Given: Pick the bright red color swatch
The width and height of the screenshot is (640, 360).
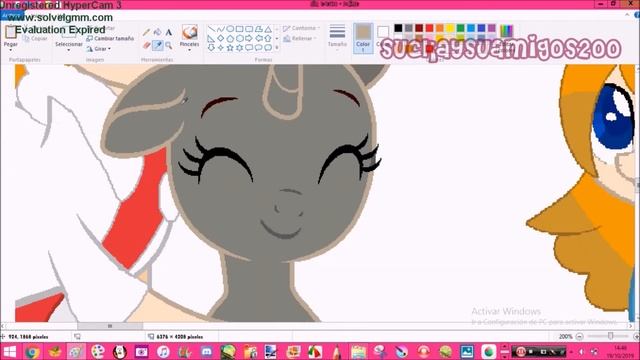Looking at the screenshot, I should (x=429, y=28).
